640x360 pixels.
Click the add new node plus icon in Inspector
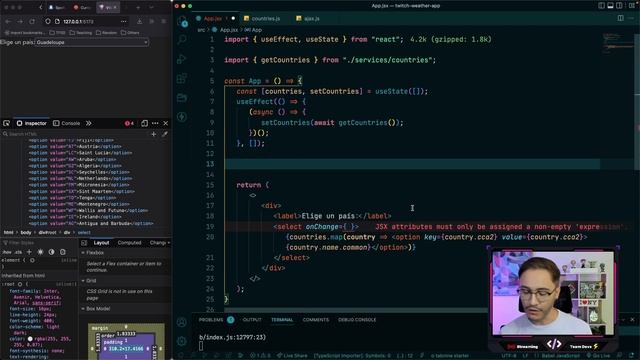[x=154, y=134]
